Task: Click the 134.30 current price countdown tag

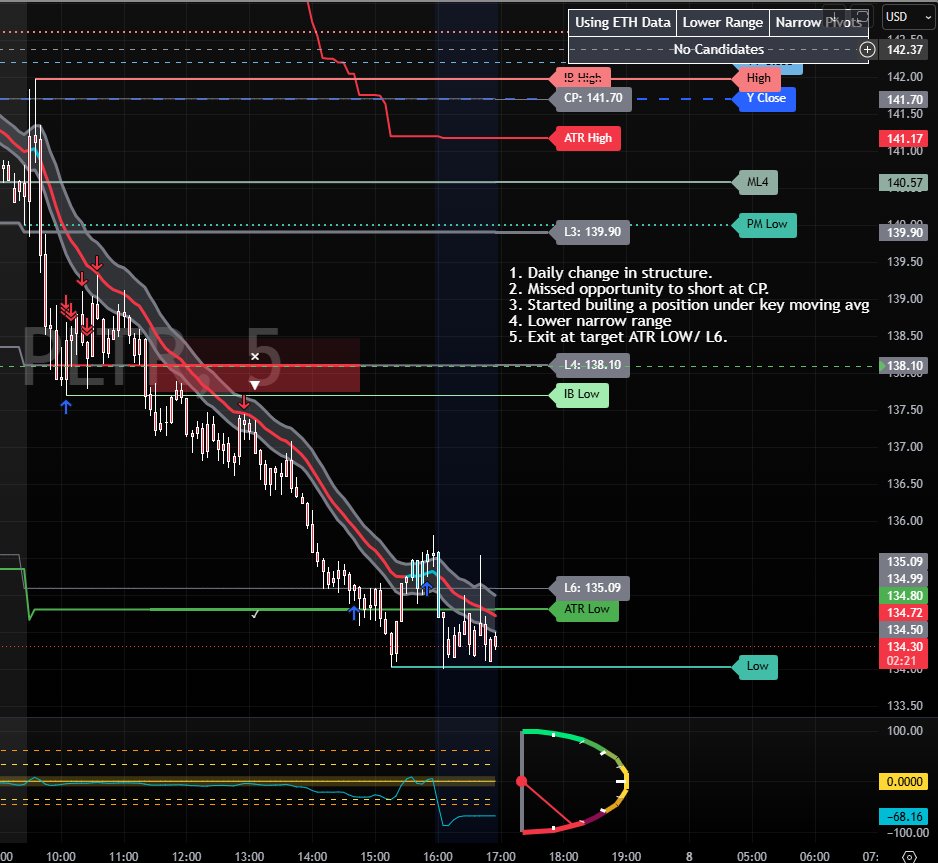Action: (904, 653)
